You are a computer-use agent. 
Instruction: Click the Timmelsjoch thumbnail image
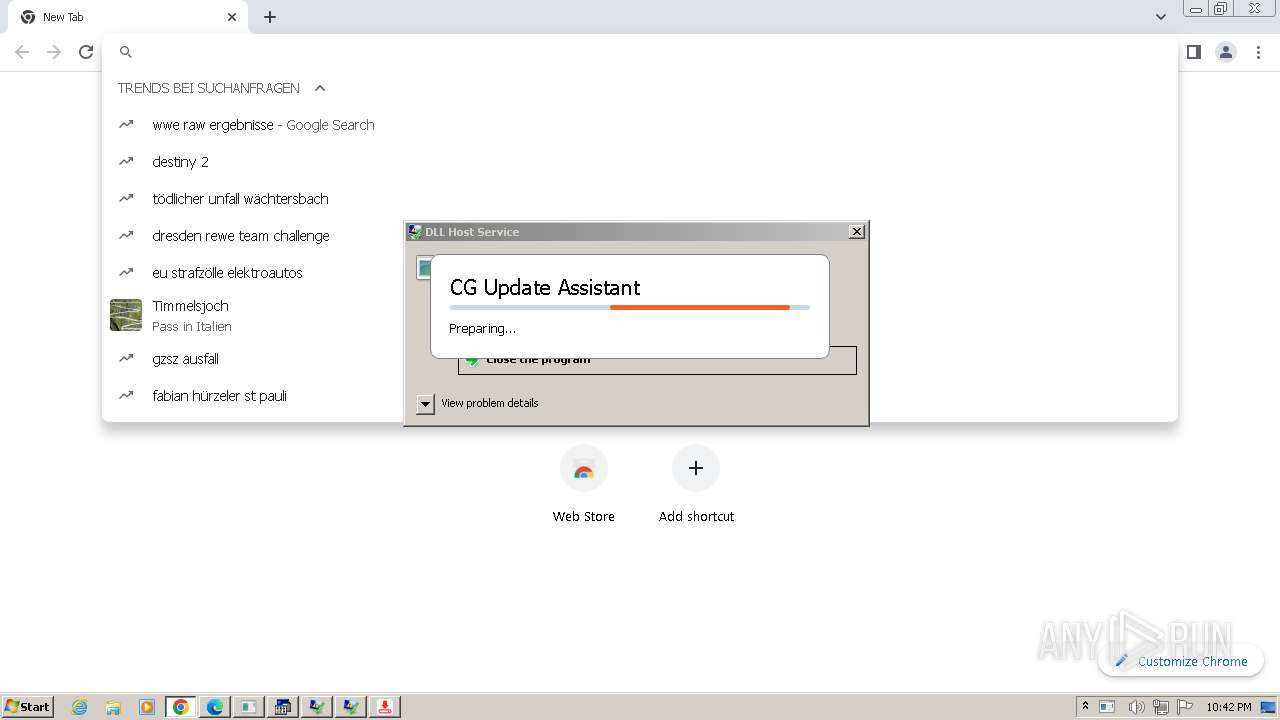(x=126, y=315)
